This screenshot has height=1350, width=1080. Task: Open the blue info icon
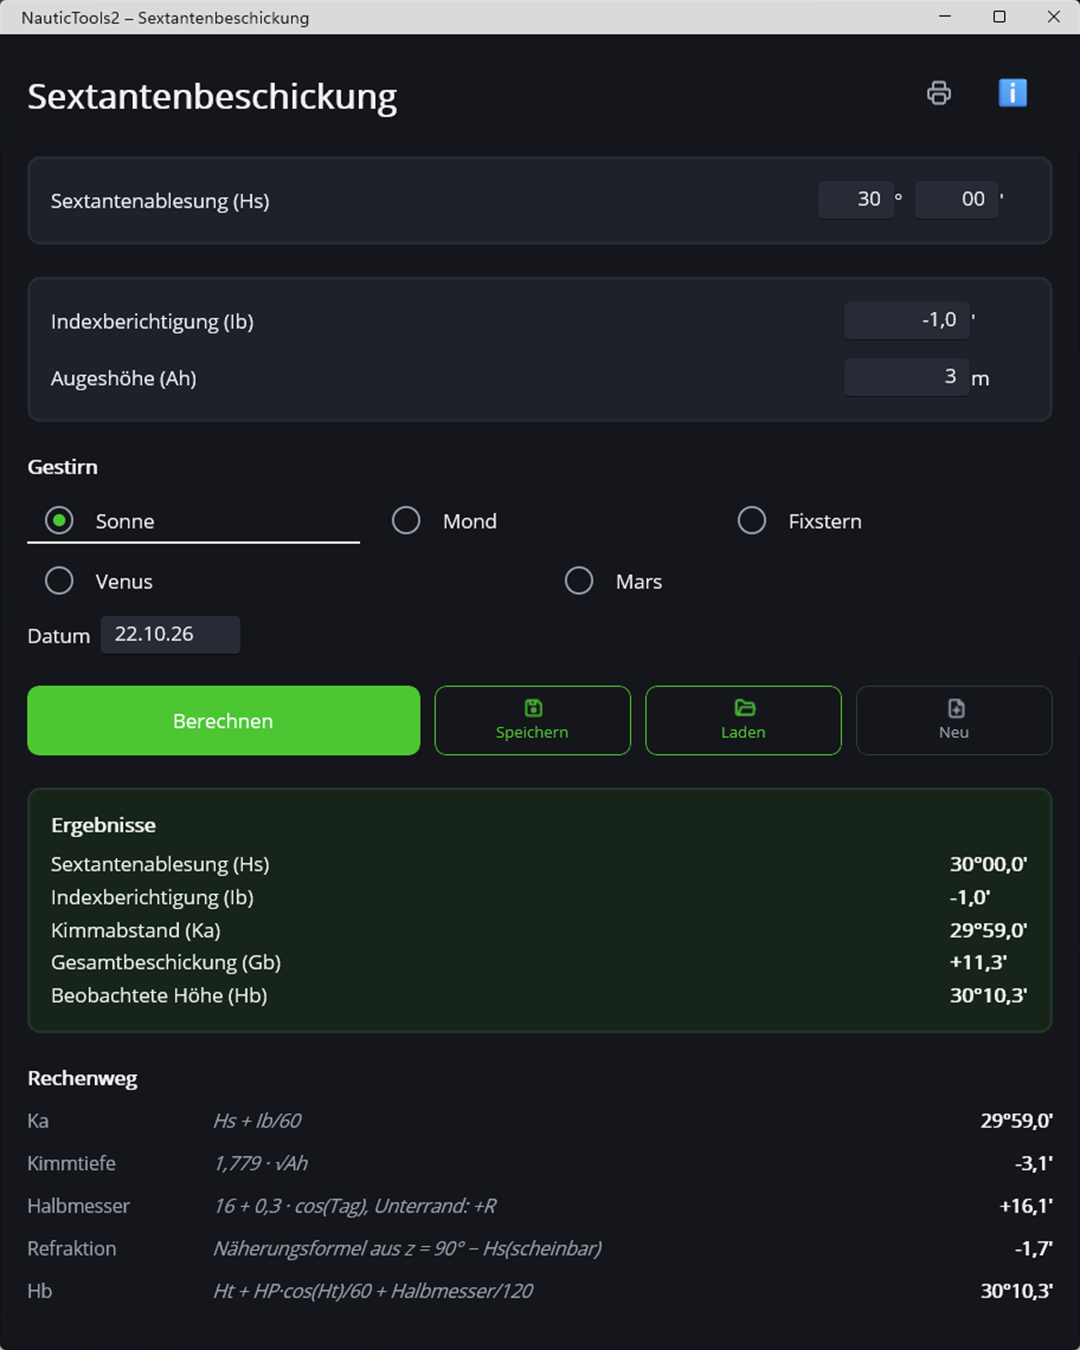click(1013, 93)
